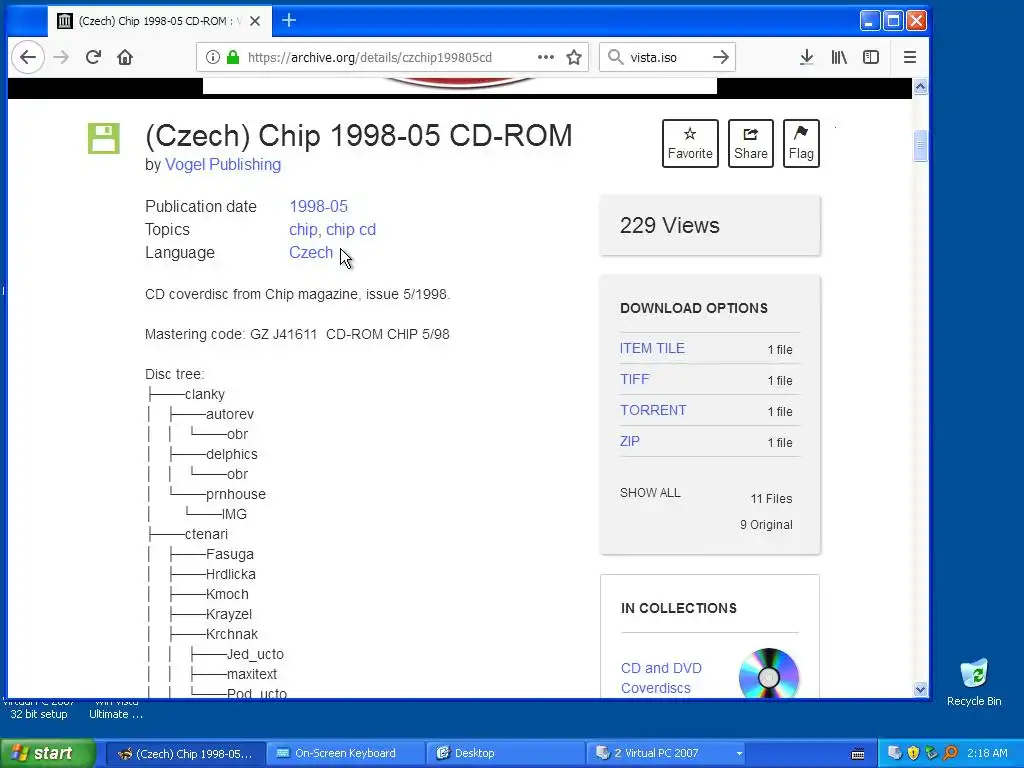
Task: Click the orange magnifier tray icon
Action: pos(950,753)
